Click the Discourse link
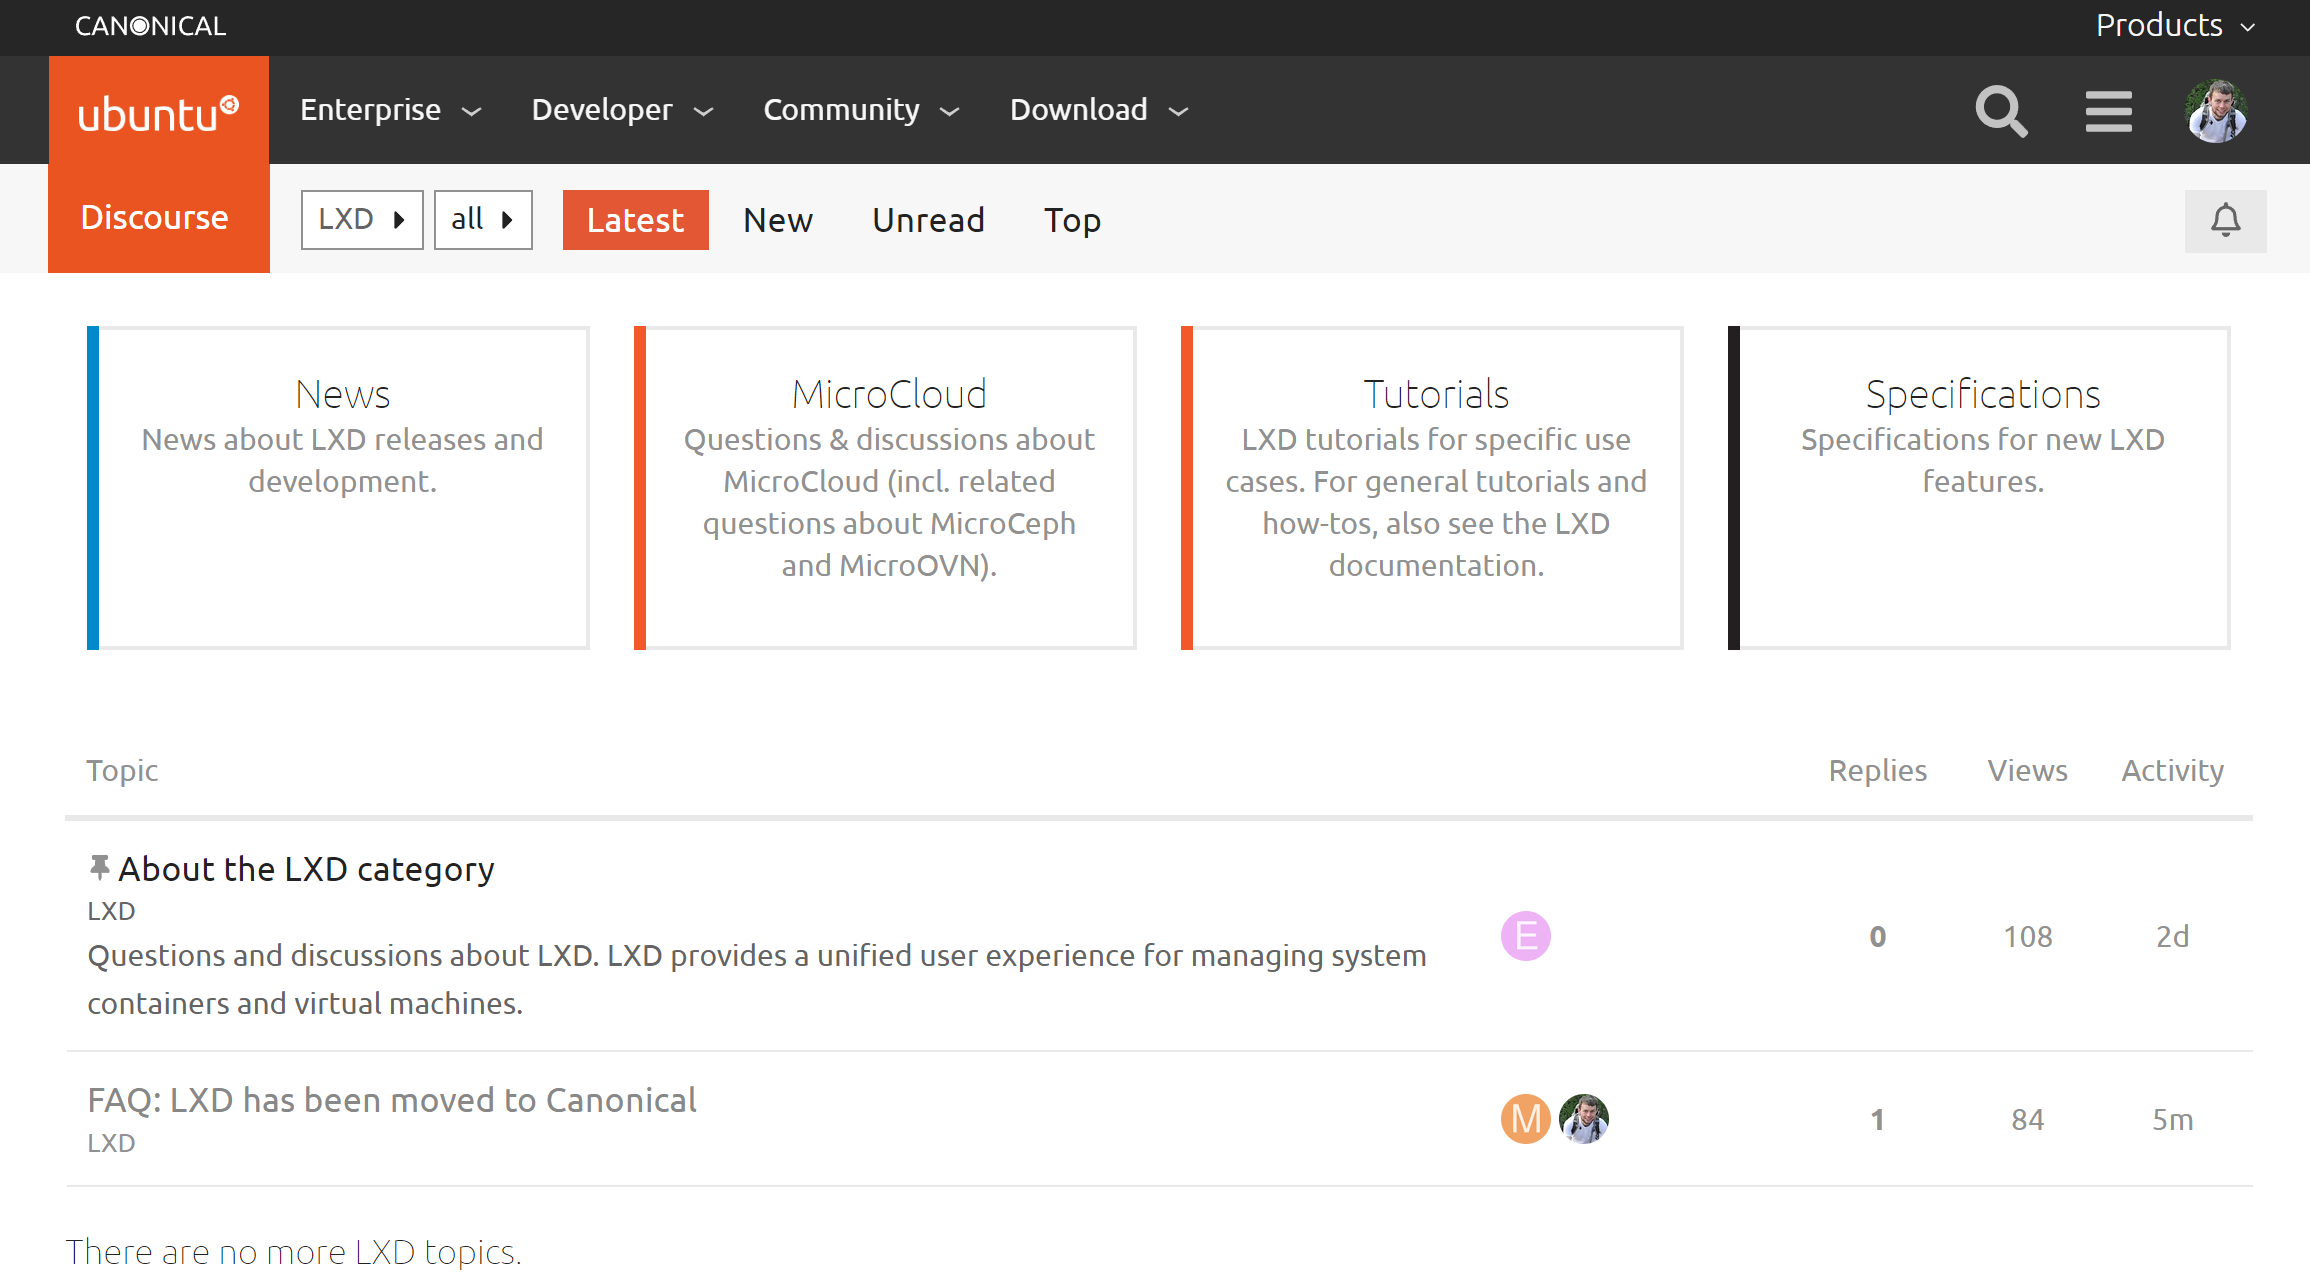The width and height of the screenshot is (2310, 1273). pos(155,217)
